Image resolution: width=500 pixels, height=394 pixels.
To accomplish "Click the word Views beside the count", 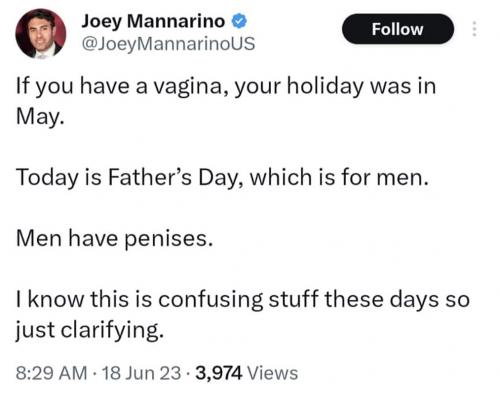I will [x=273, y=373].
